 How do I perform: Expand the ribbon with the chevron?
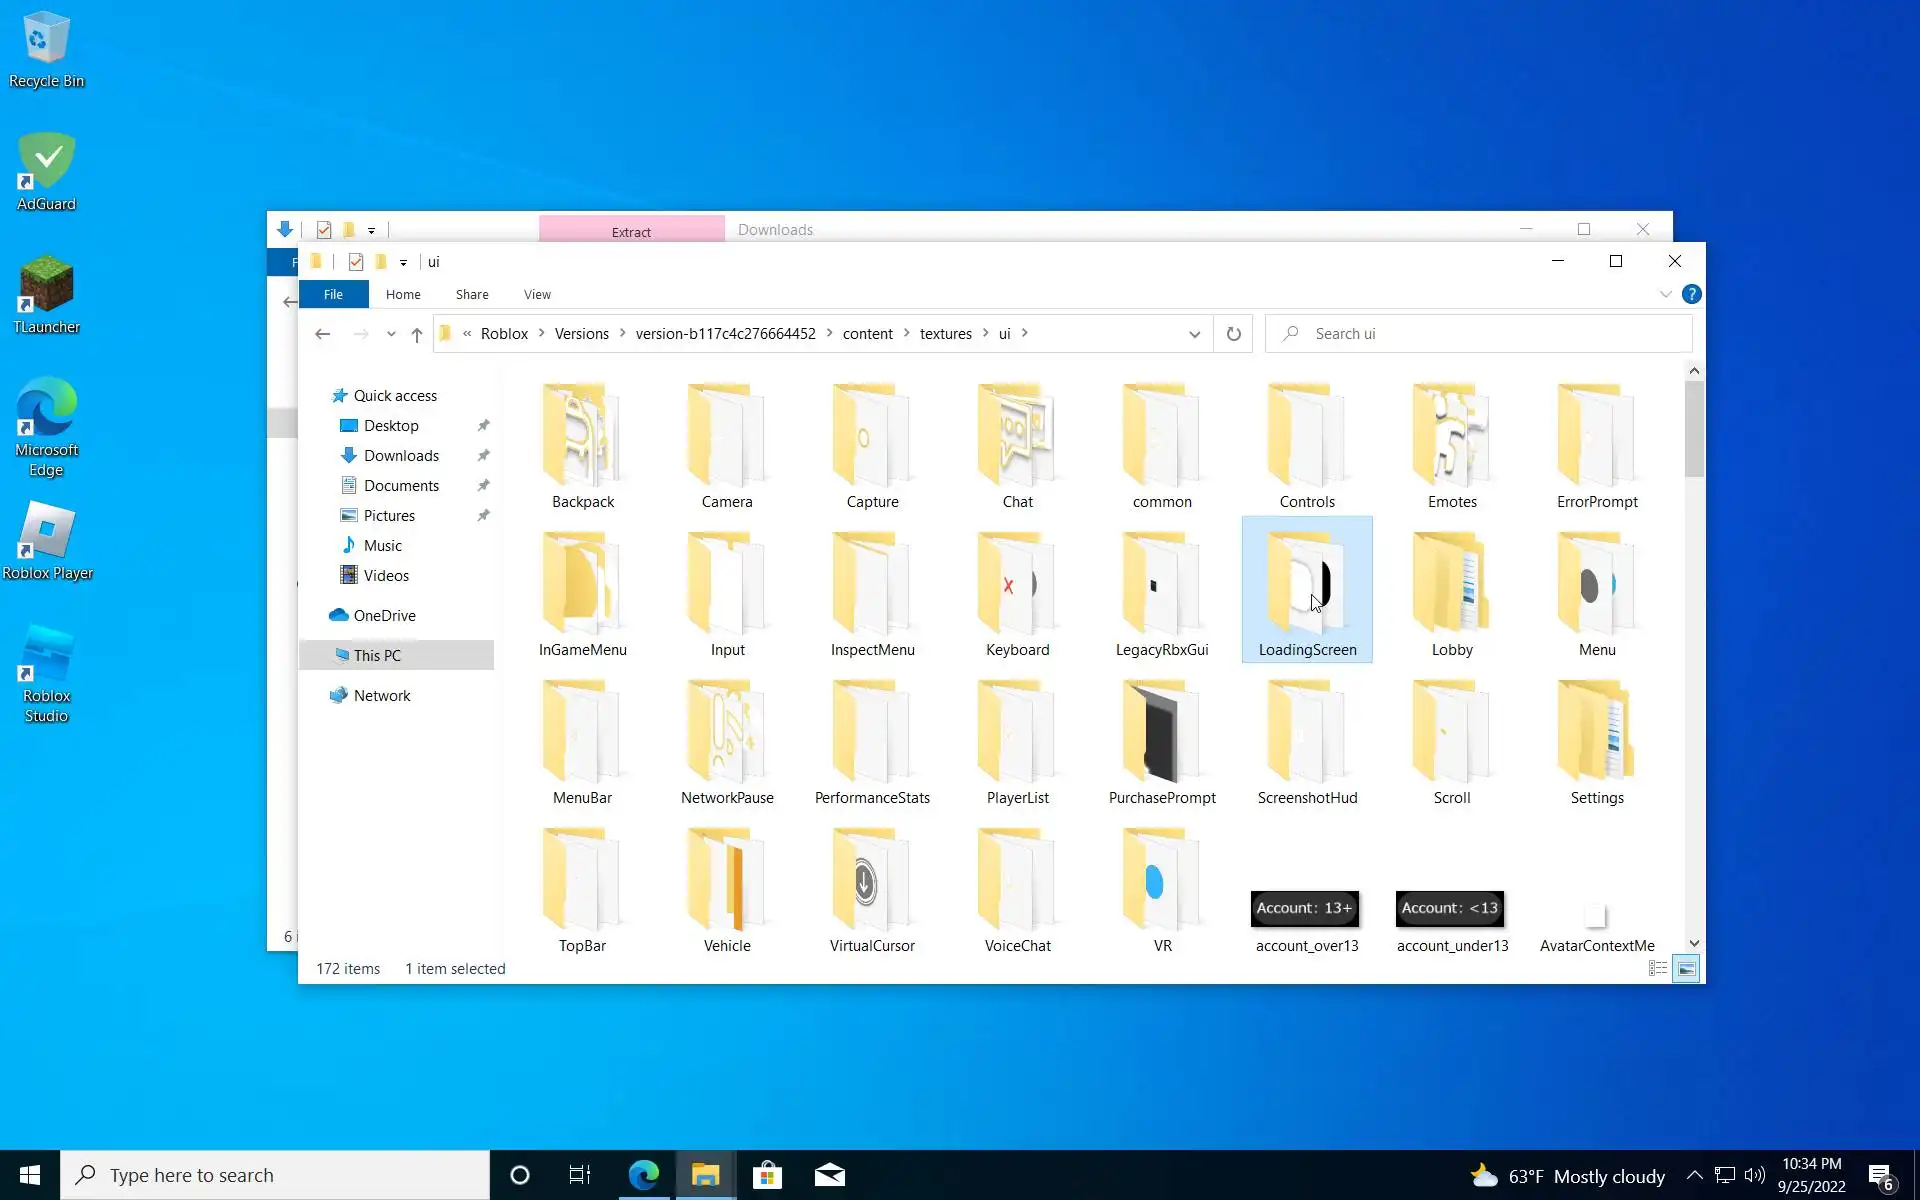pyautogui.click(x=1665, y=294)
